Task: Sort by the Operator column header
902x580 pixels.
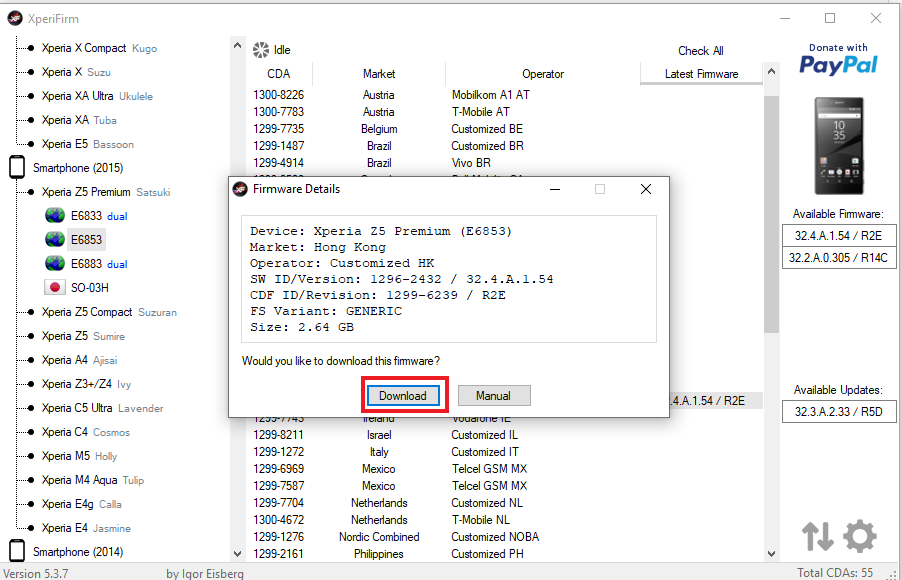Action: pyautogui.click(x=542, y=74)
